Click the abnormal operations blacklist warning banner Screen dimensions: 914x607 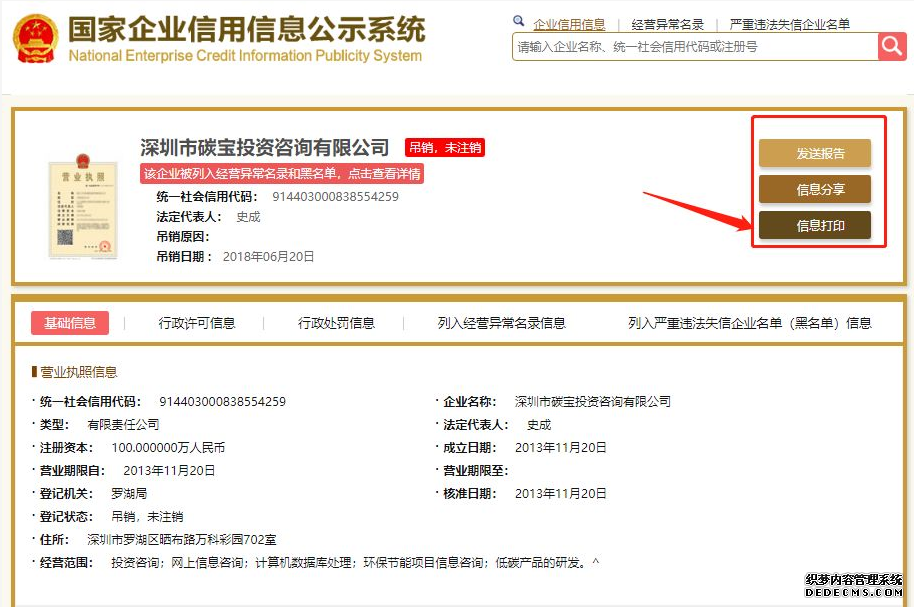(282, 174)
